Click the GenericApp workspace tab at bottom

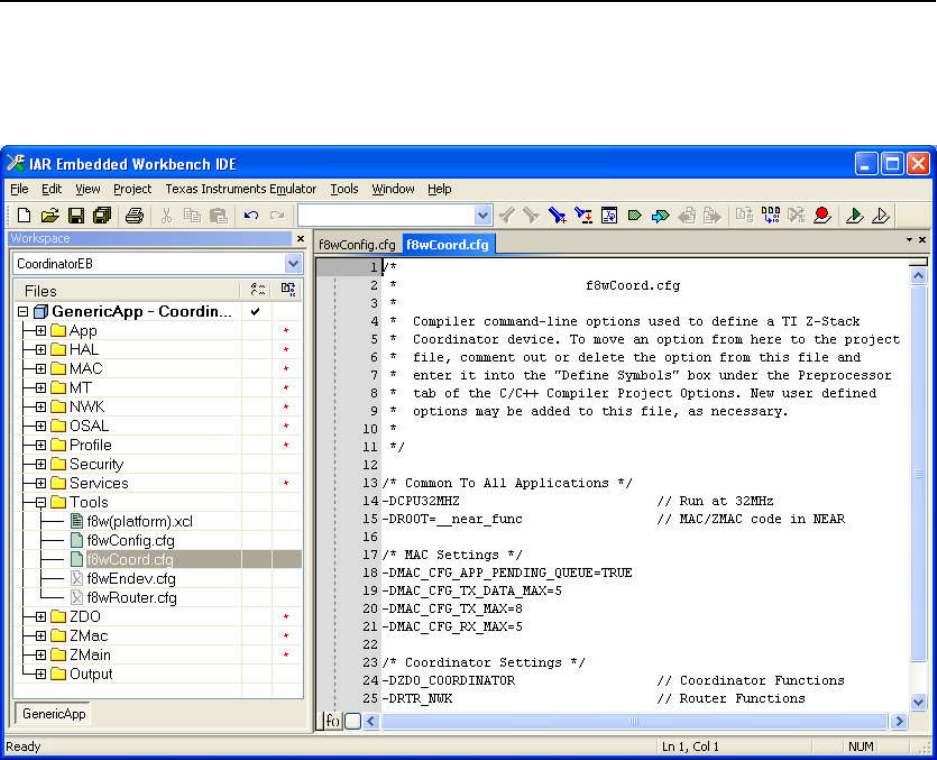52,714
